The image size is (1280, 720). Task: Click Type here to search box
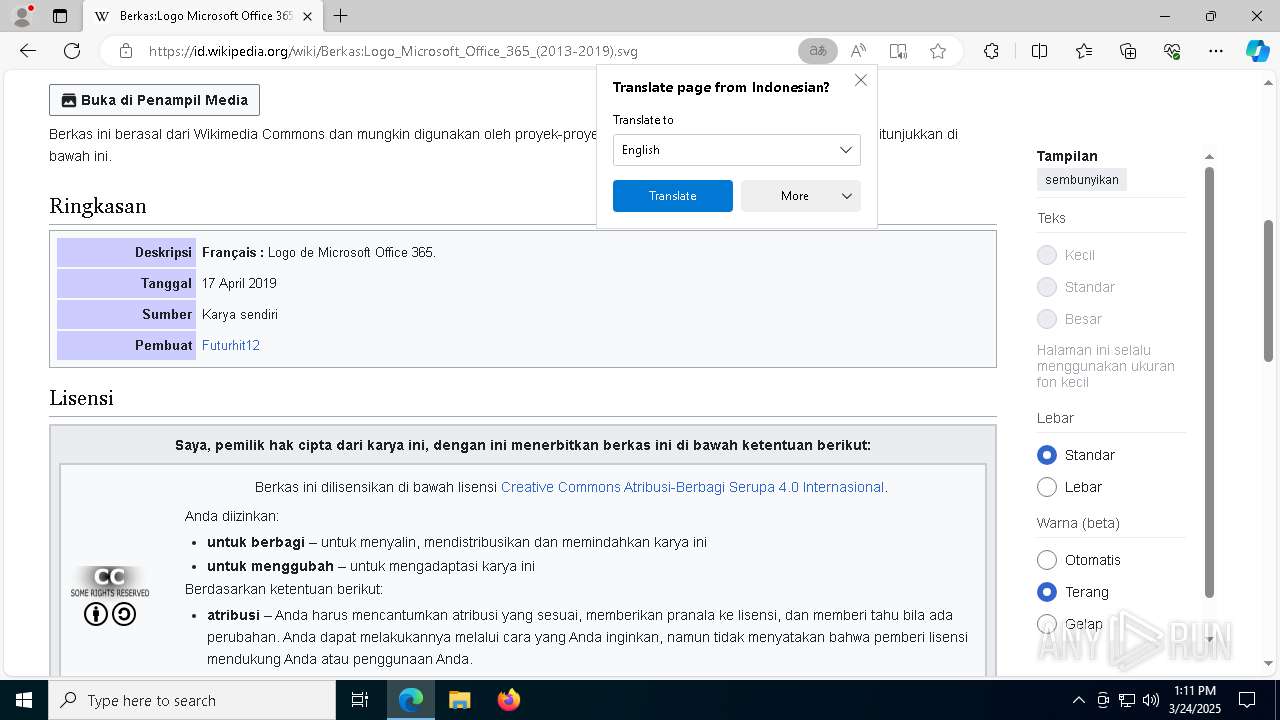tap(192, 700)
